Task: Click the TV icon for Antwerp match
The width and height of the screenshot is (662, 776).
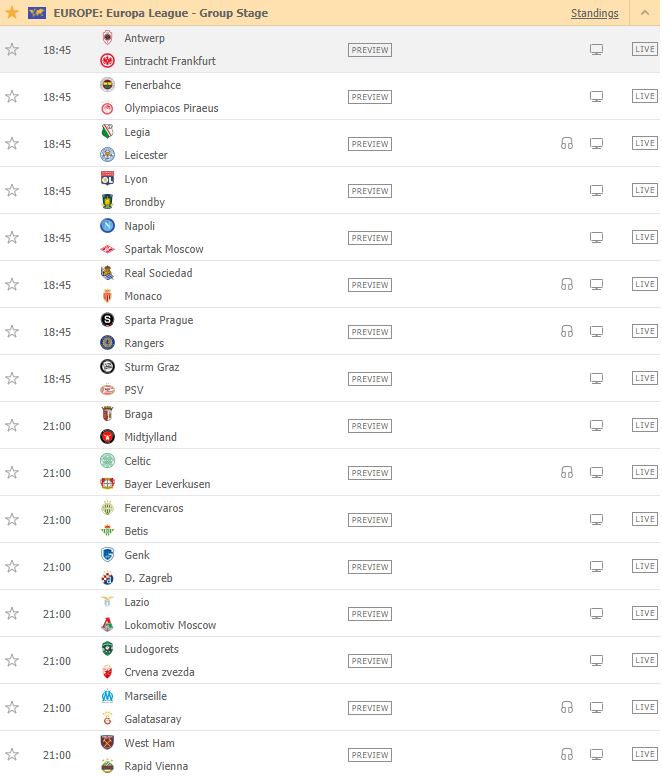Action: [x=596, y=50]
